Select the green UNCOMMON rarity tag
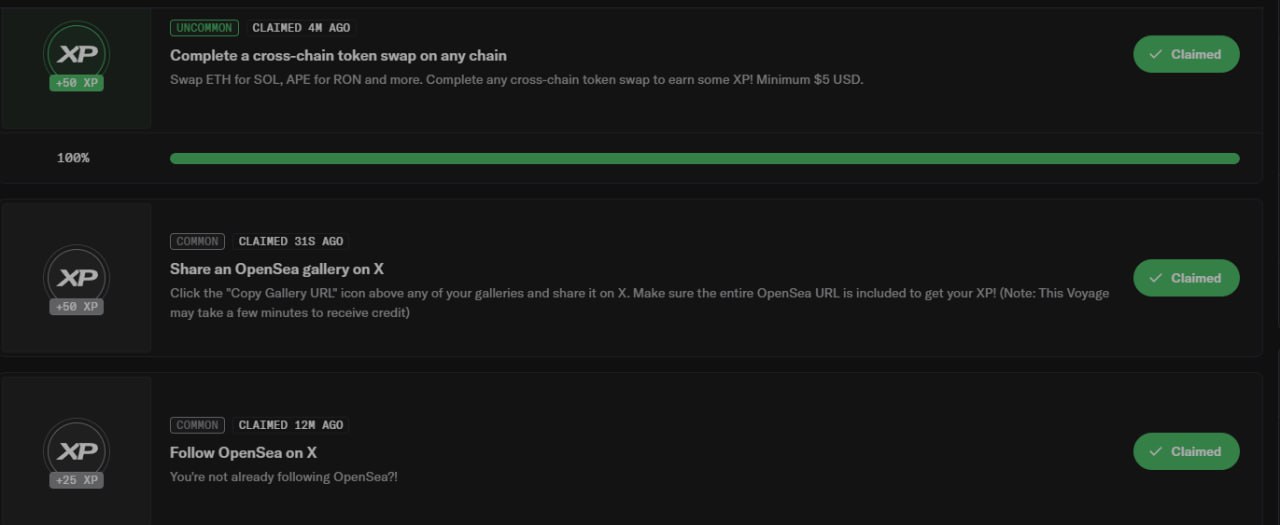1280x525 pixels. coord(204,28)
